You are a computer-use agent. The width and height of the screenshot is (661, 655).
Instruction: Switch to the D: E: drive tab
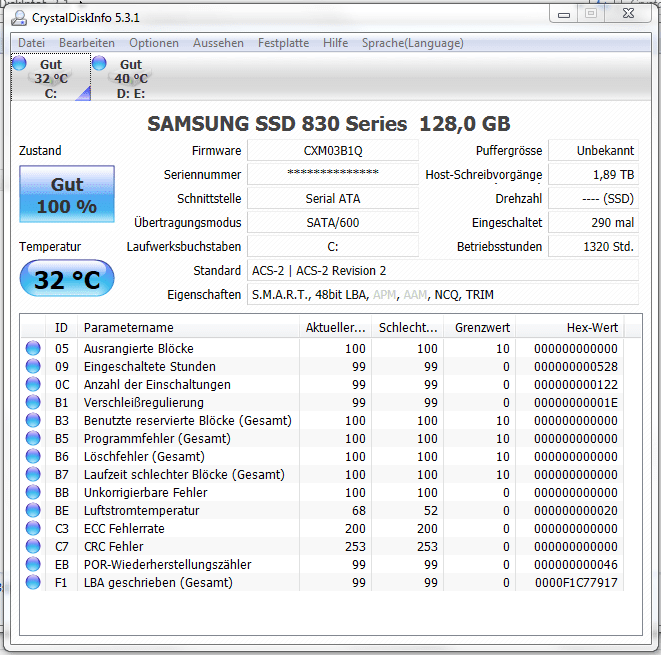(x=131, y=77)
